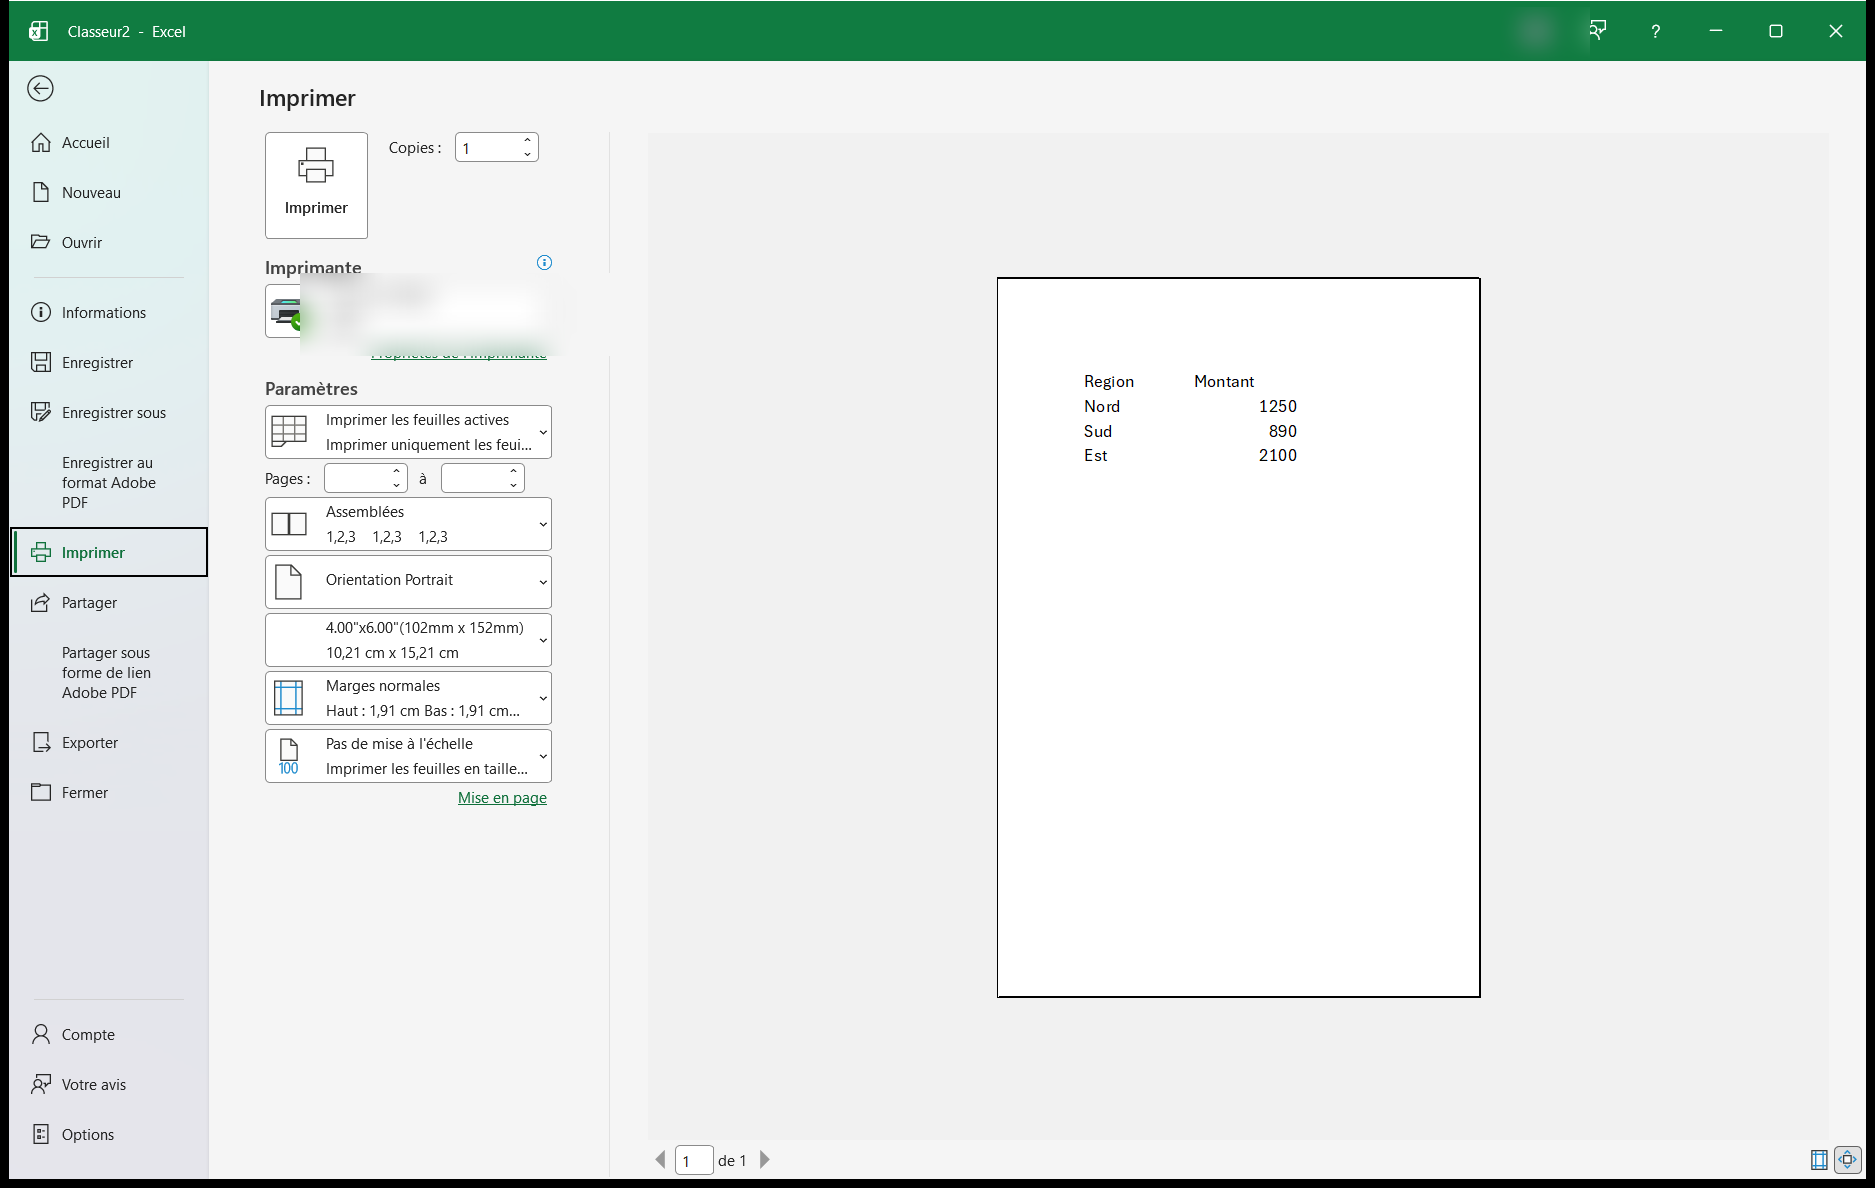Click the current page number field
Viewport: 1875px width, 1188px height.
click(694, 1160)
